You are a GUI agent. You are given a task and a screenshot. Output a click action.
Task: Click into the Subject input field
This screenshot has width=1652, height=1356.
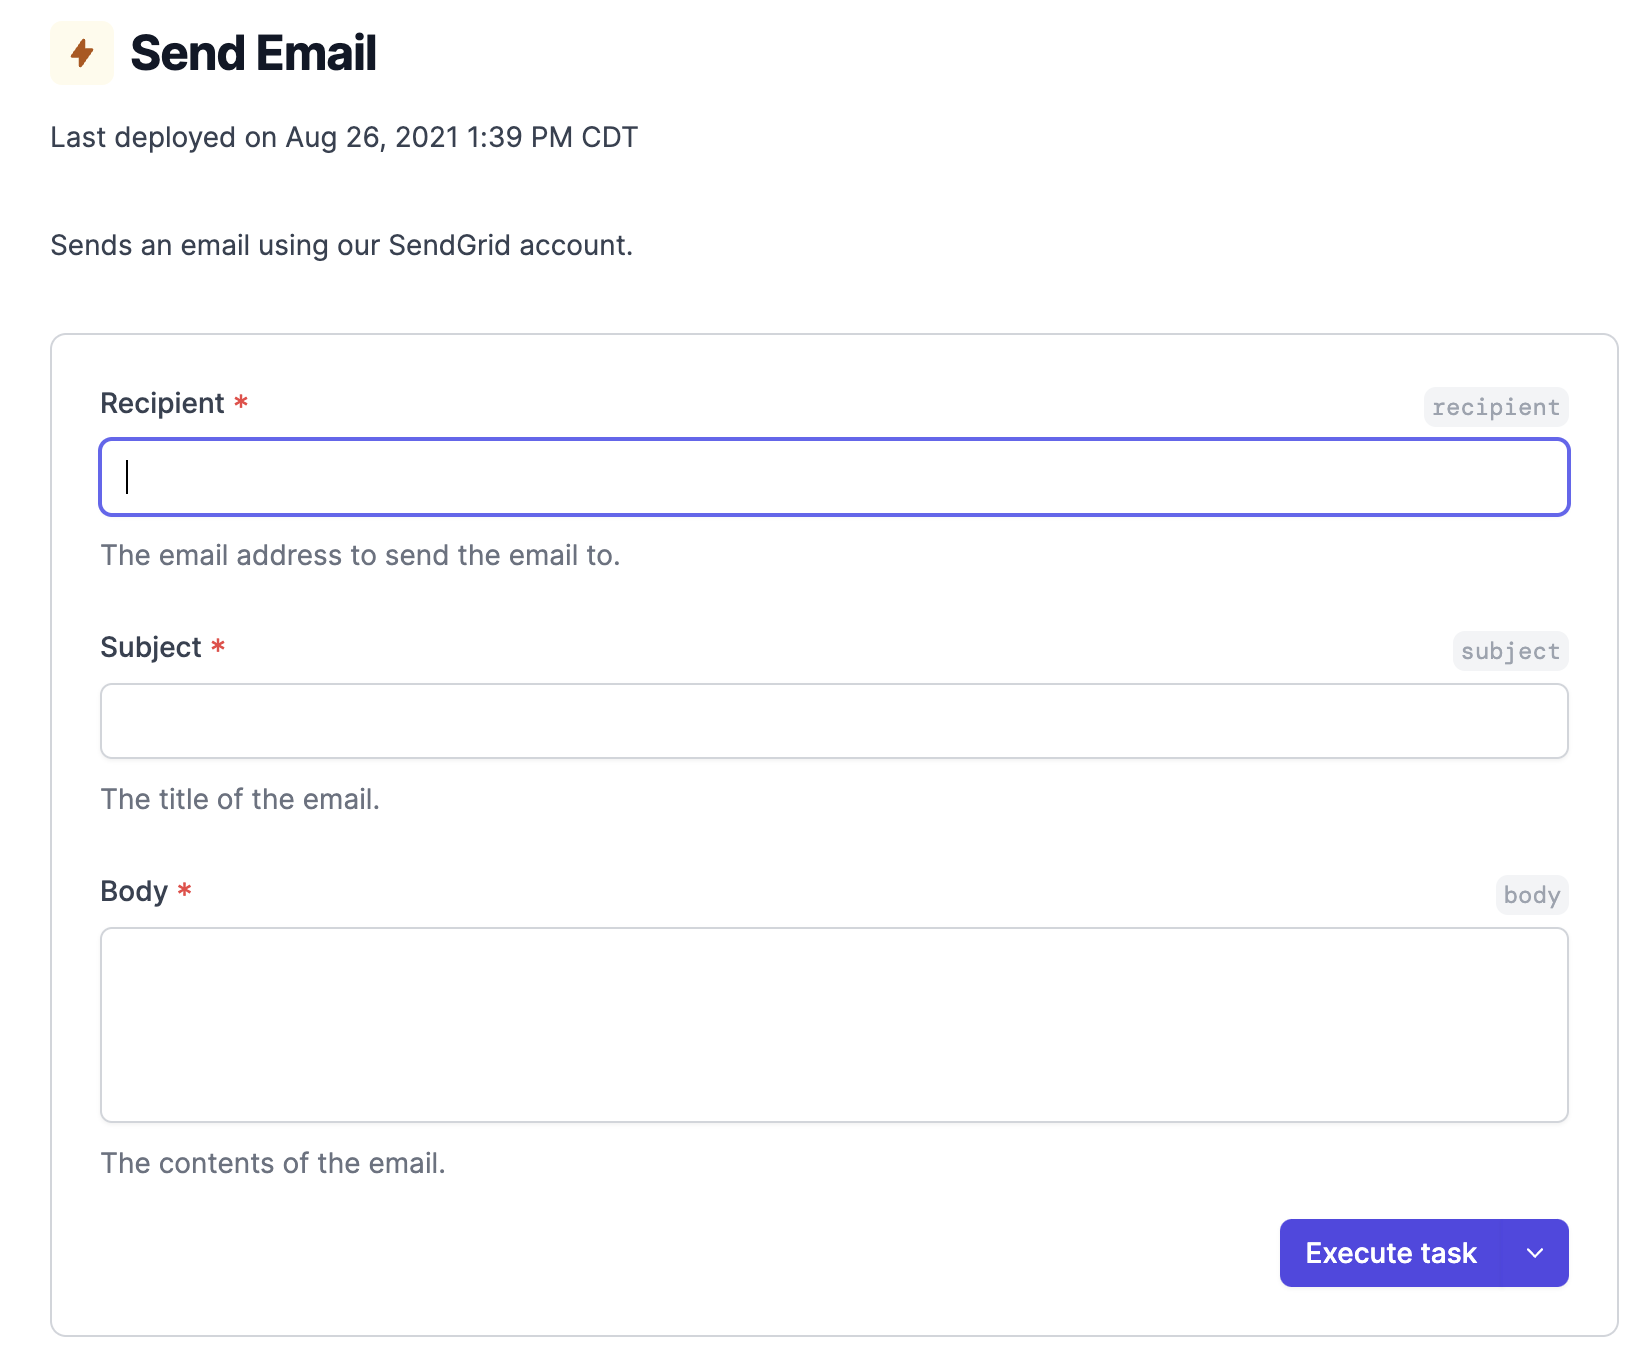click(x=834, y=721)
